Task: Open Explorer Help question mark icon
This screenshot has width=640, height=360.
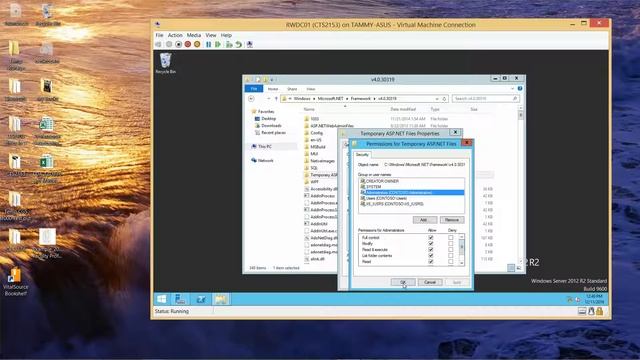Action: click(x=520, y=89)
